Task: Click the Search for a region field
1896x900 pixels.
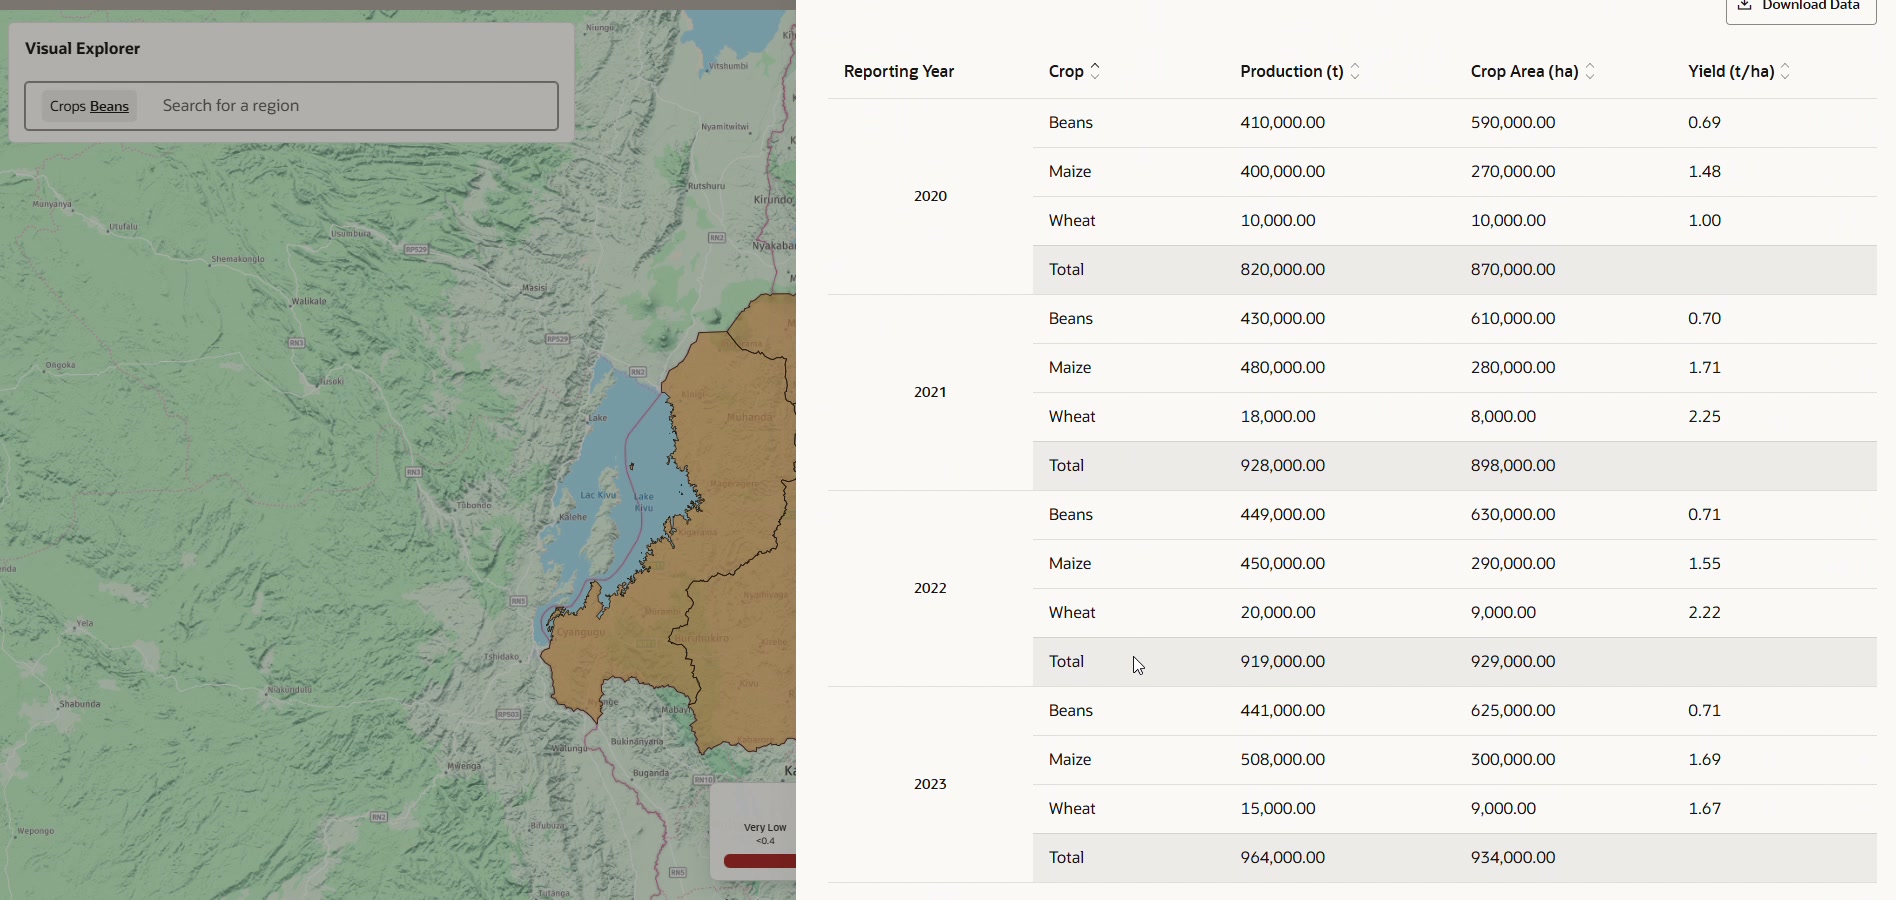Action: tap(355, 106)
